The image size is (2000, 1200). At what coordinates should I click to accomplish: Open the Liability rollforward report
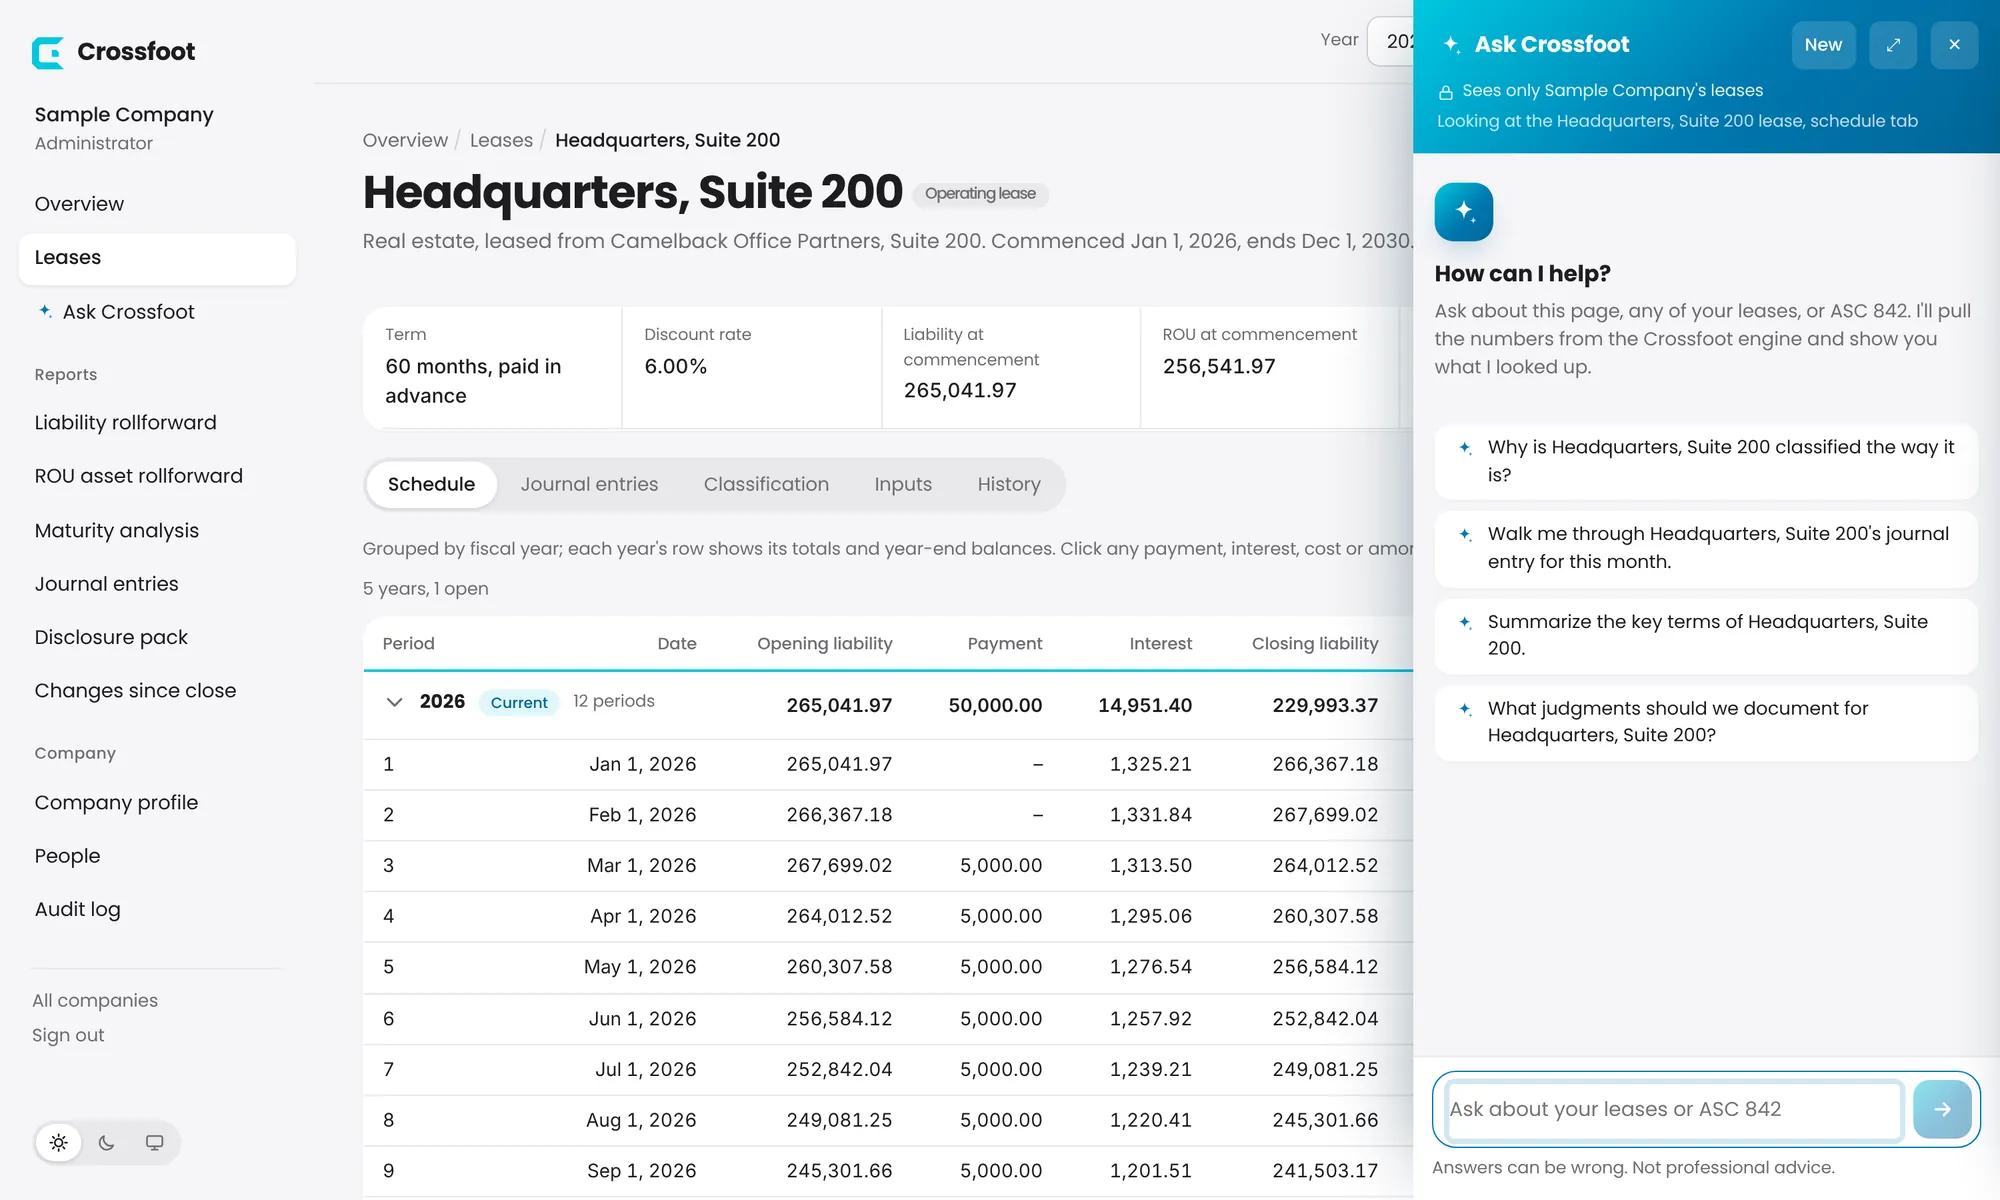tap(125, 423)
